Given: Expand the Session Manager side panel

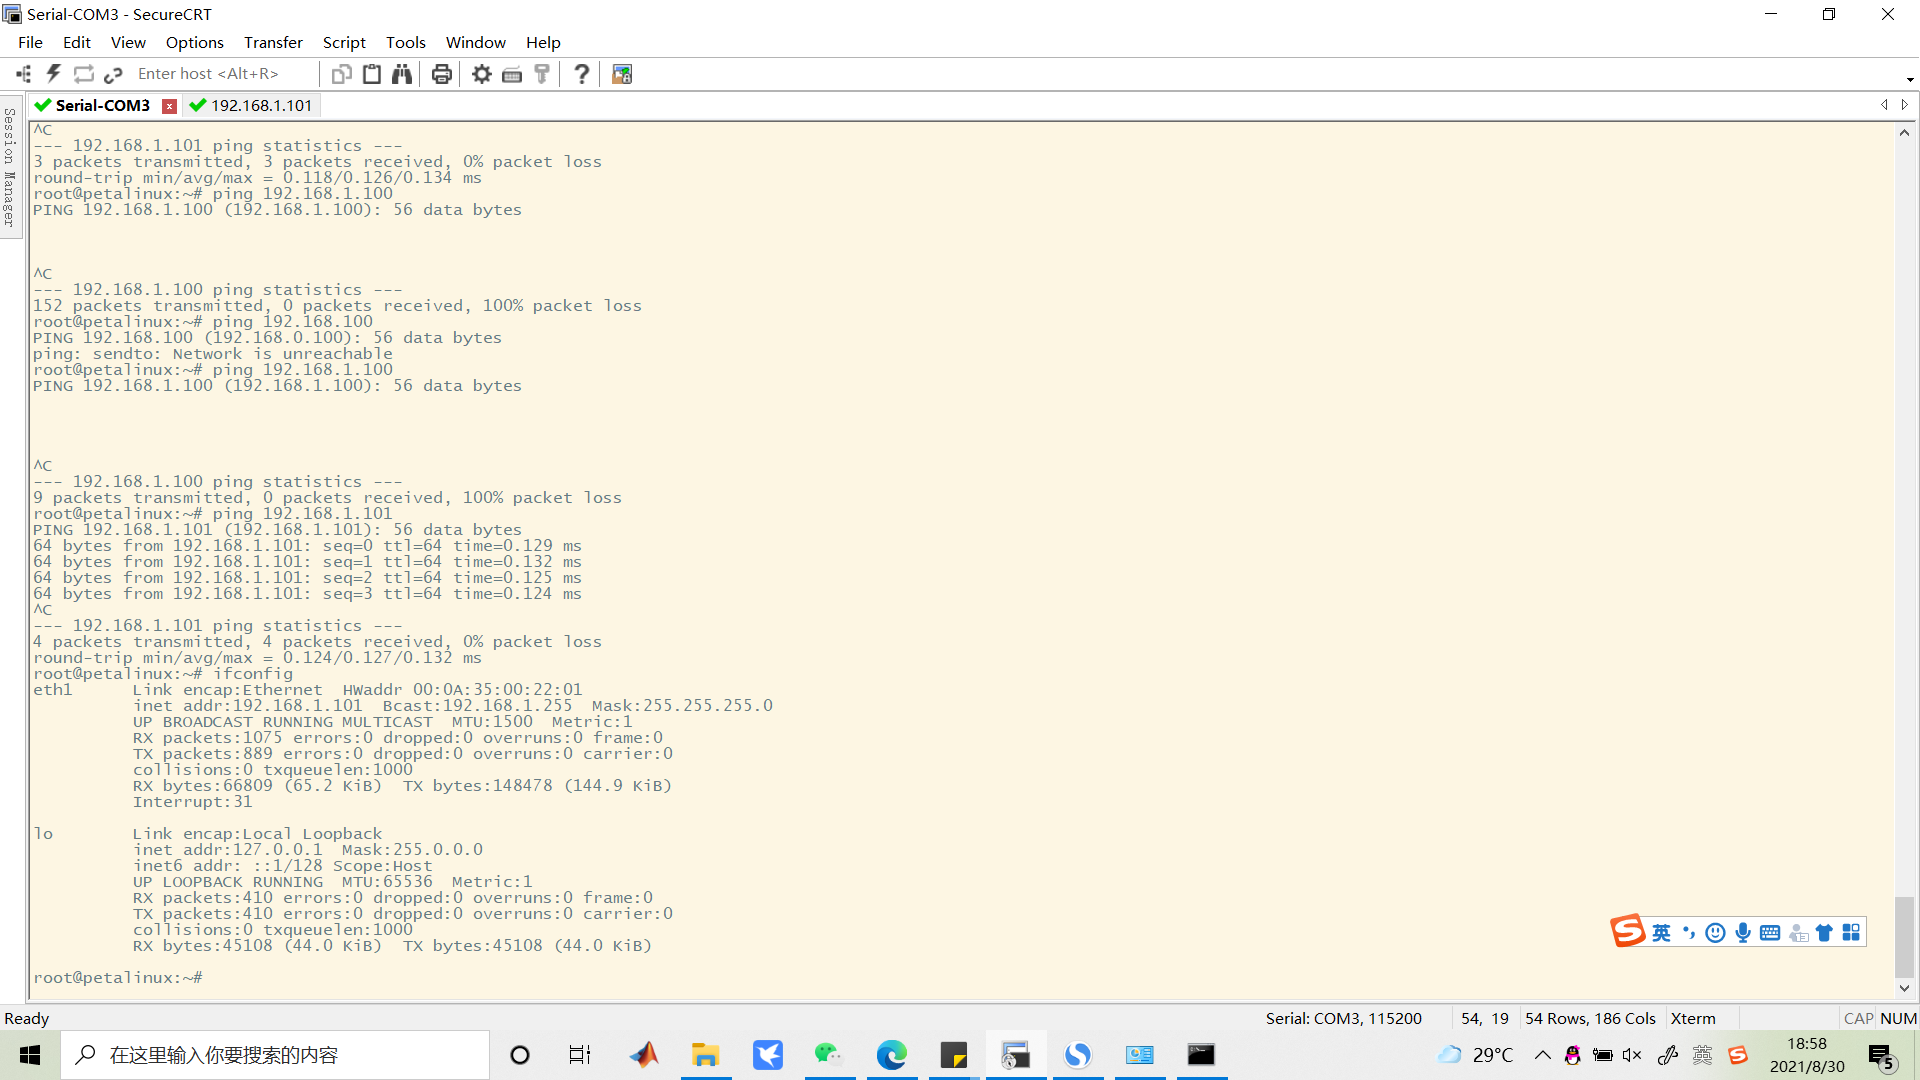Looking at the screenshot, I should pos(9,175).
